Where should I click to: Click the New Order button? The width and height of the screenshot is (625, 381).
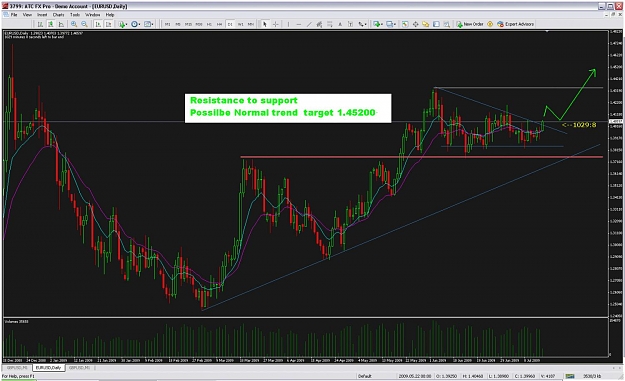(x=470, y=24)
